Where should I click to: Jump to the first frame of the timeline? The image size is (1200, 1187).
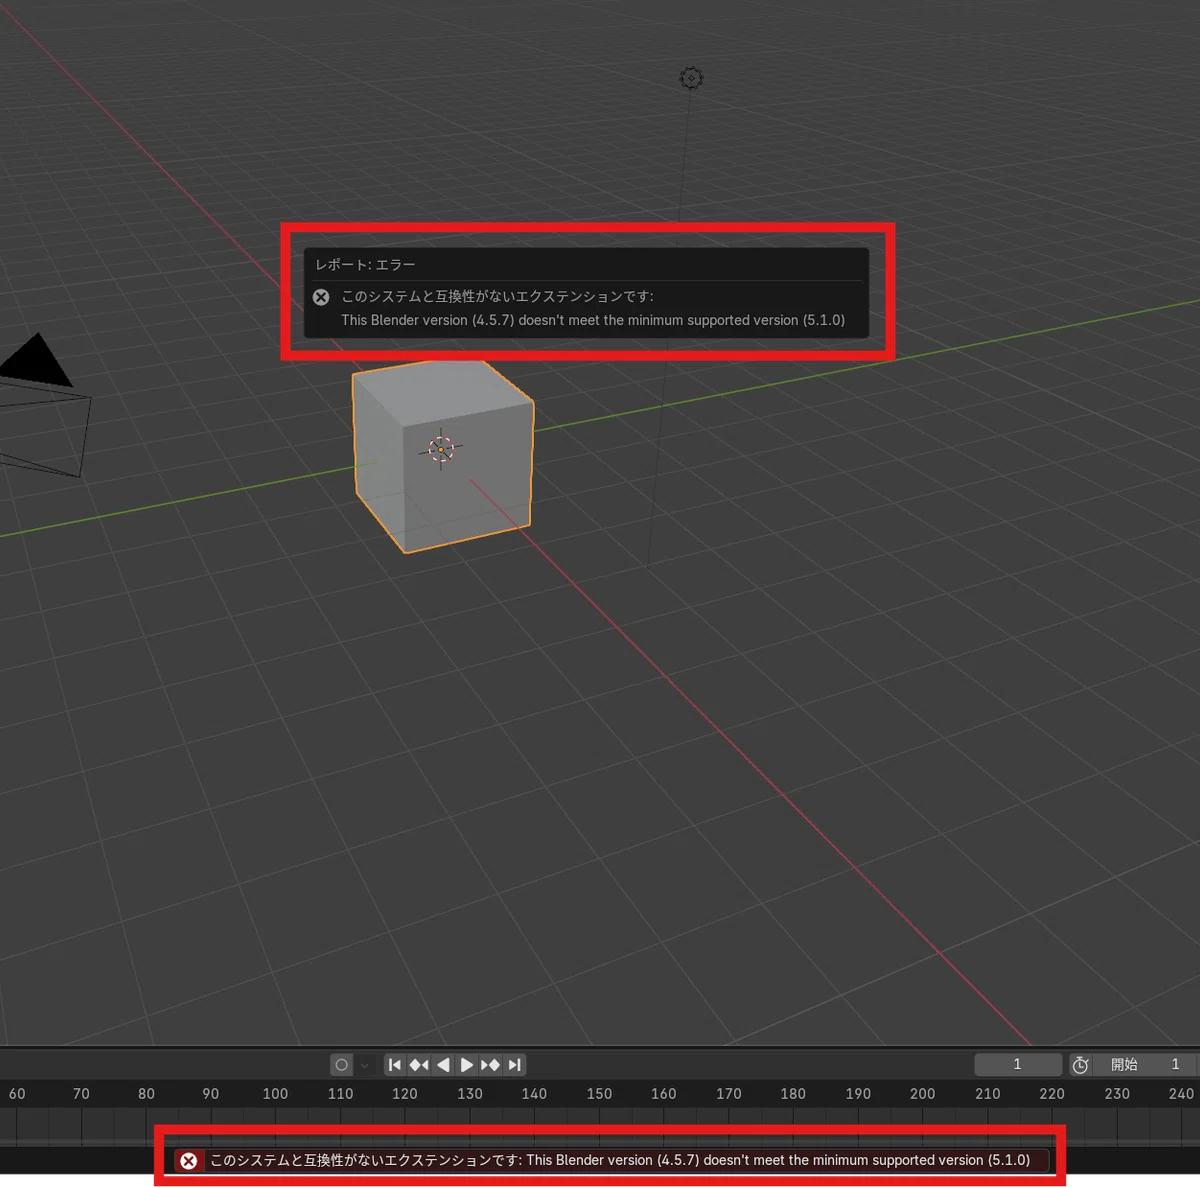click(395, 1065)
